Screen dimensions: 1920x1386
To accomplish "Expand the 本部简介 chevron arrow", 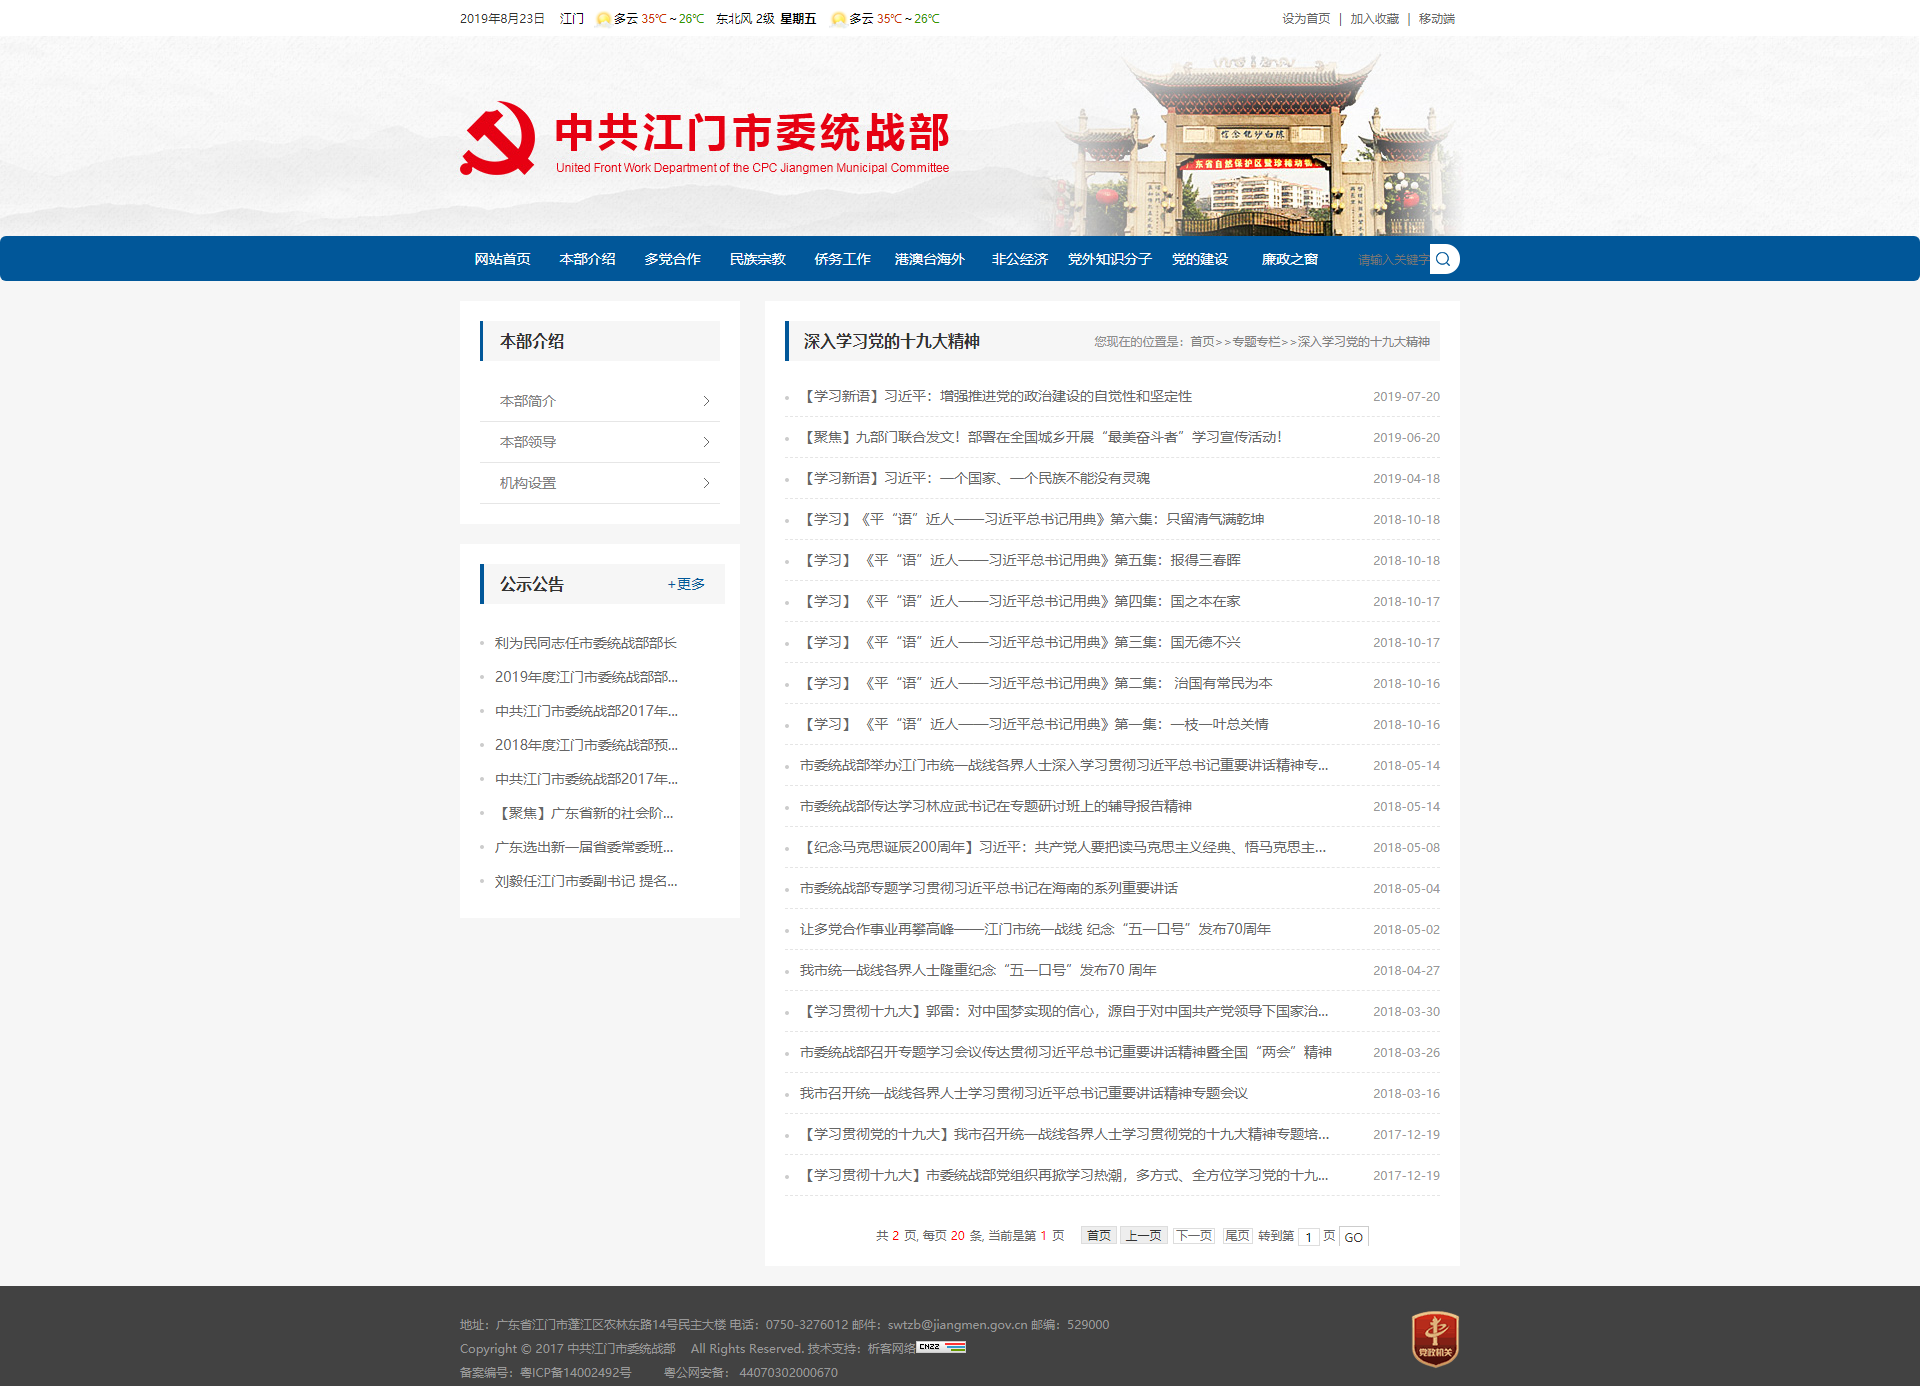I will (x=706, y=401).
